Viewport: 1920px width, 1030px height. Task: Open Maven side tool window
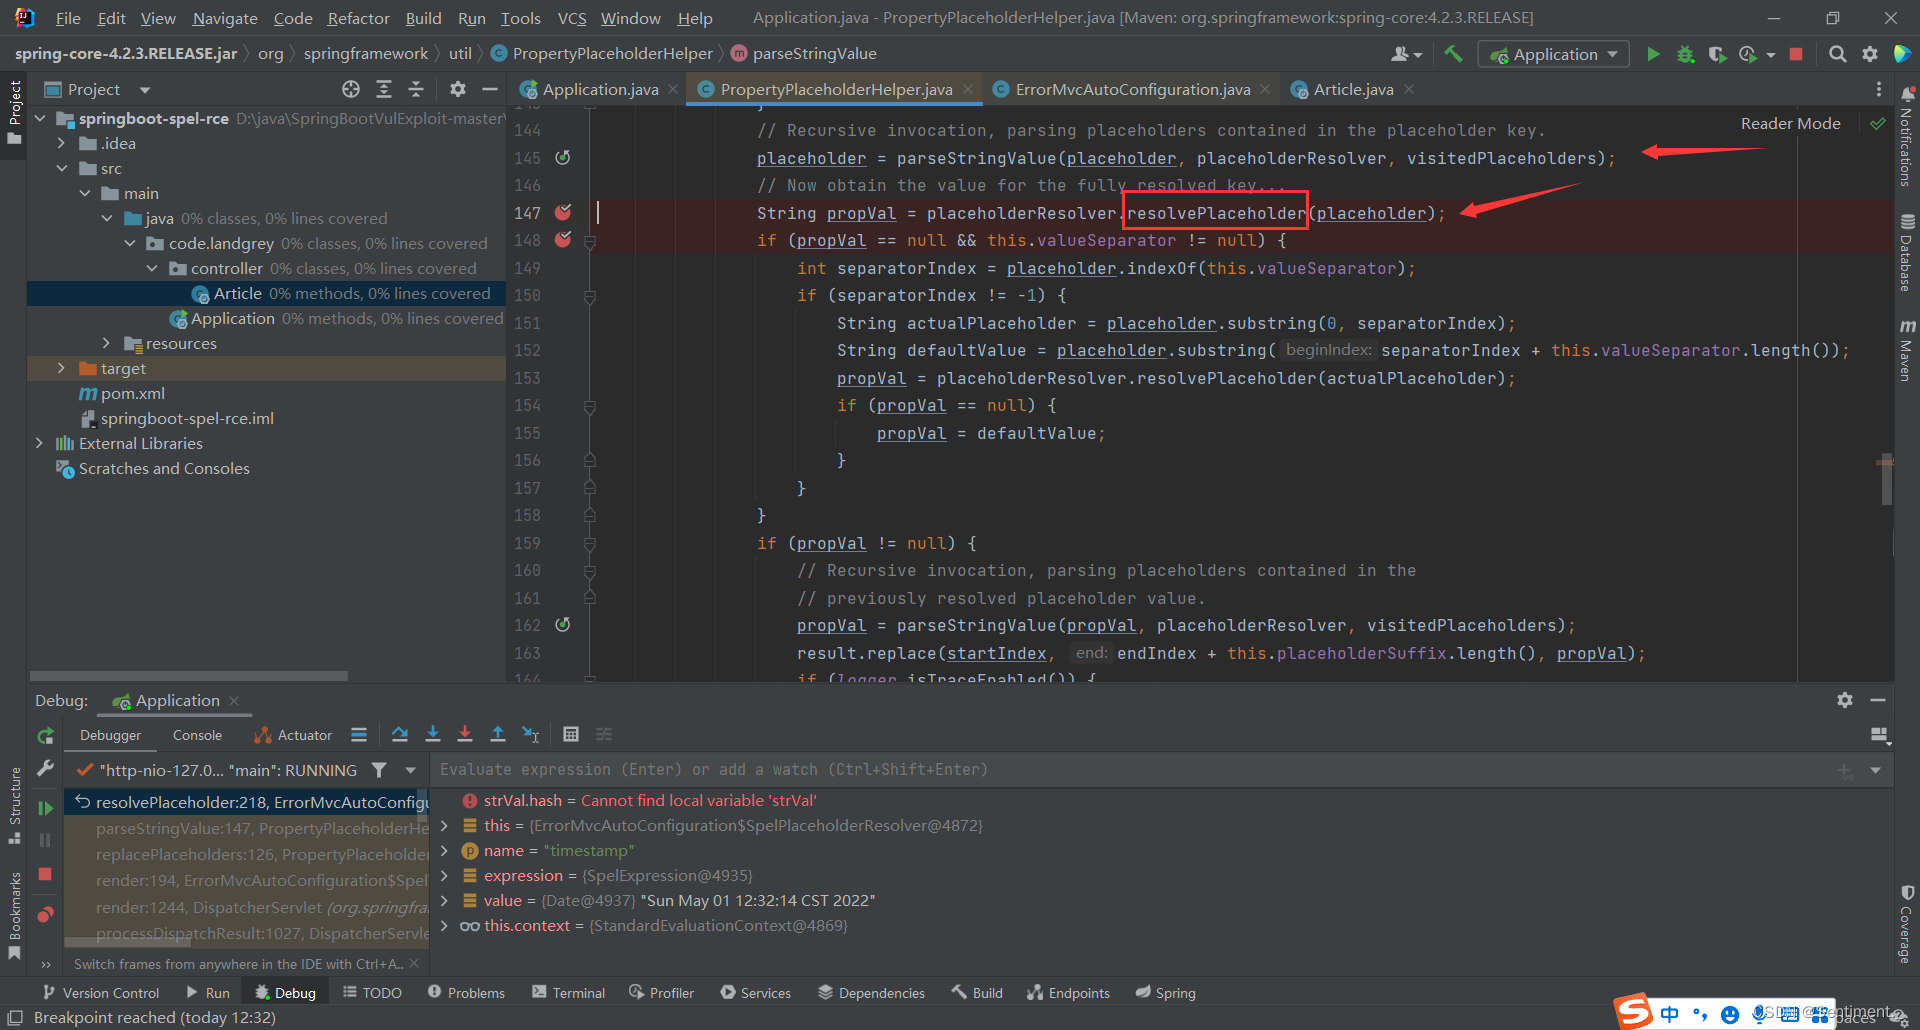pyautogui.click(x=1907, y=350)
